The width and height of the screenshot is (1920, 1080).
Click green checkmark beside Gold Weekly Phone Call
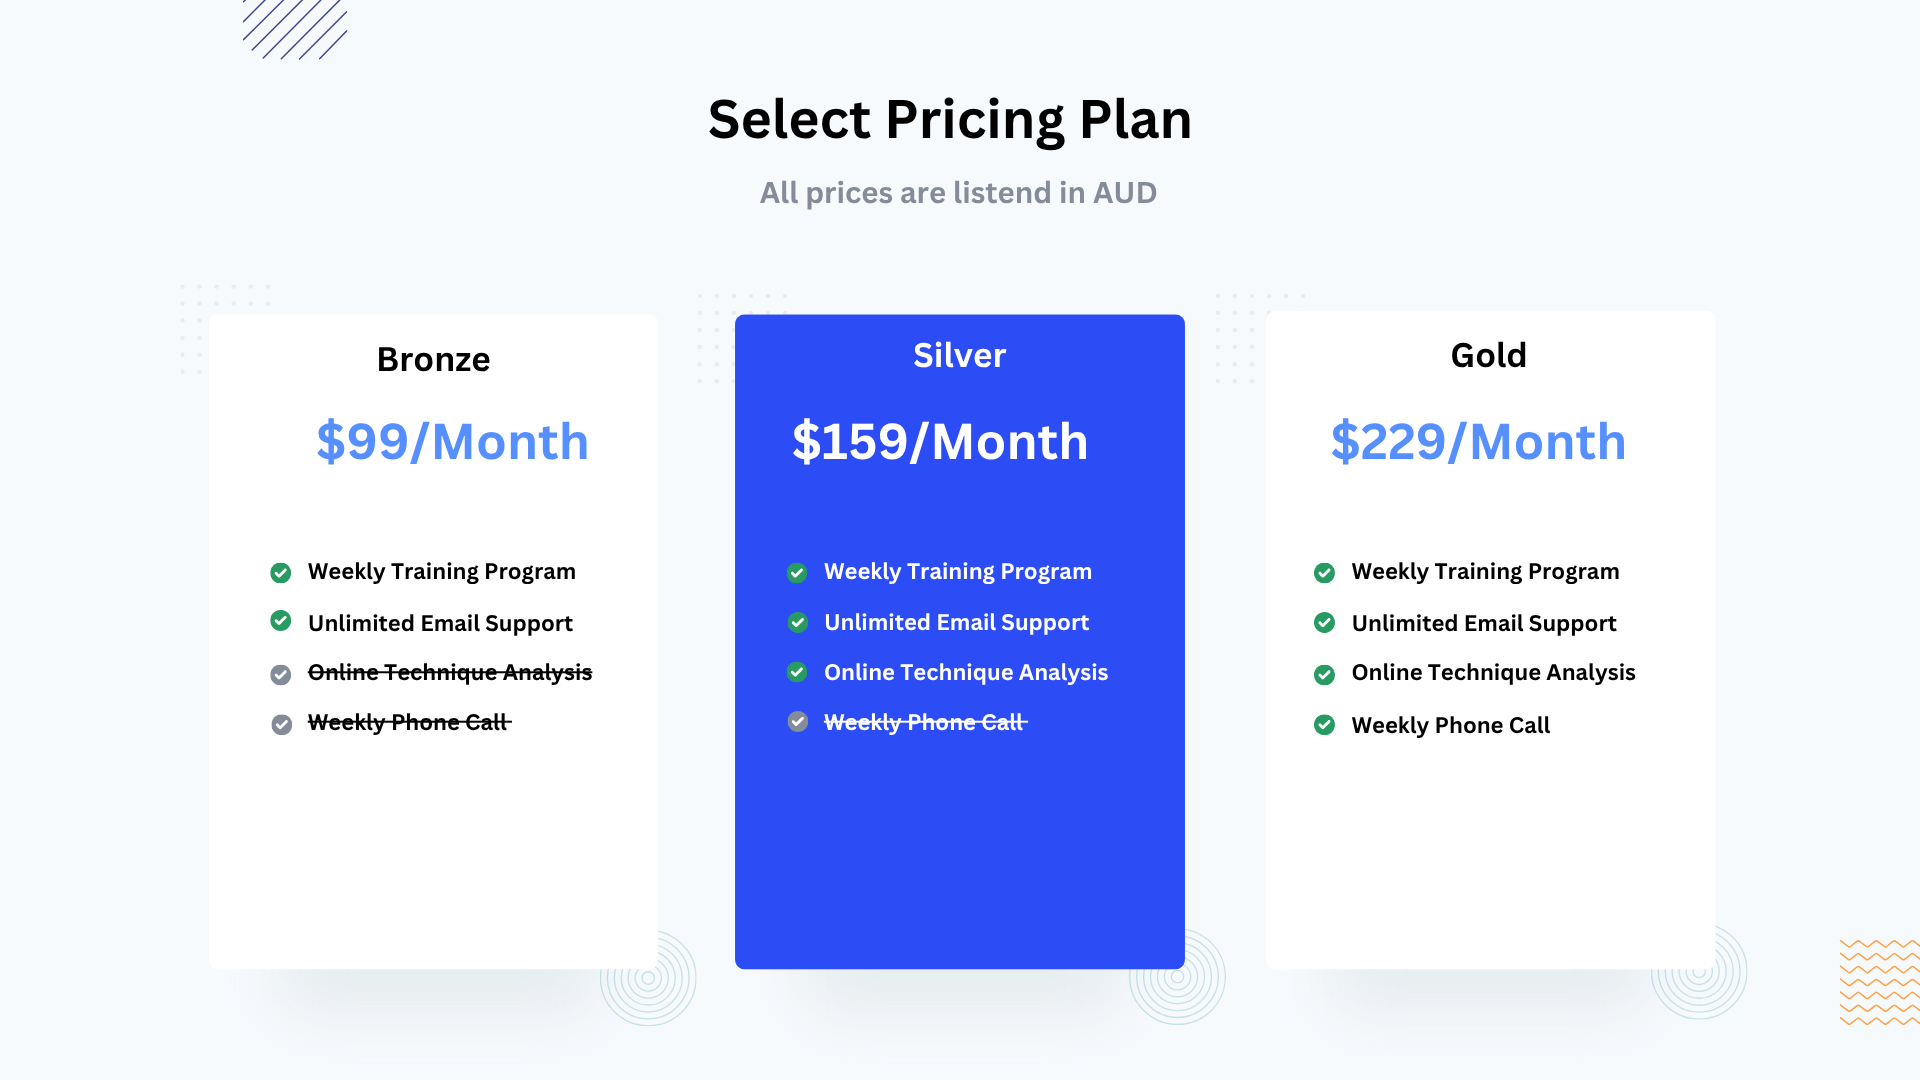[x=1324, y=725]
